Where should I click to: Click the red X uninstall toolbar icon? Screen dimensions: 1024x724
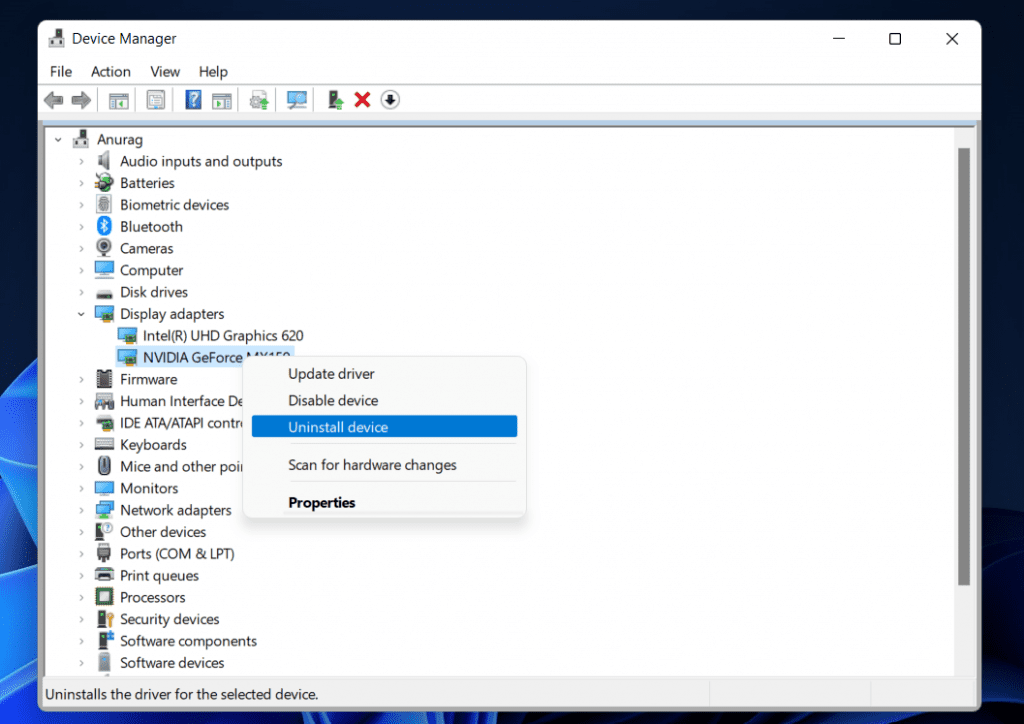[362, 99]
